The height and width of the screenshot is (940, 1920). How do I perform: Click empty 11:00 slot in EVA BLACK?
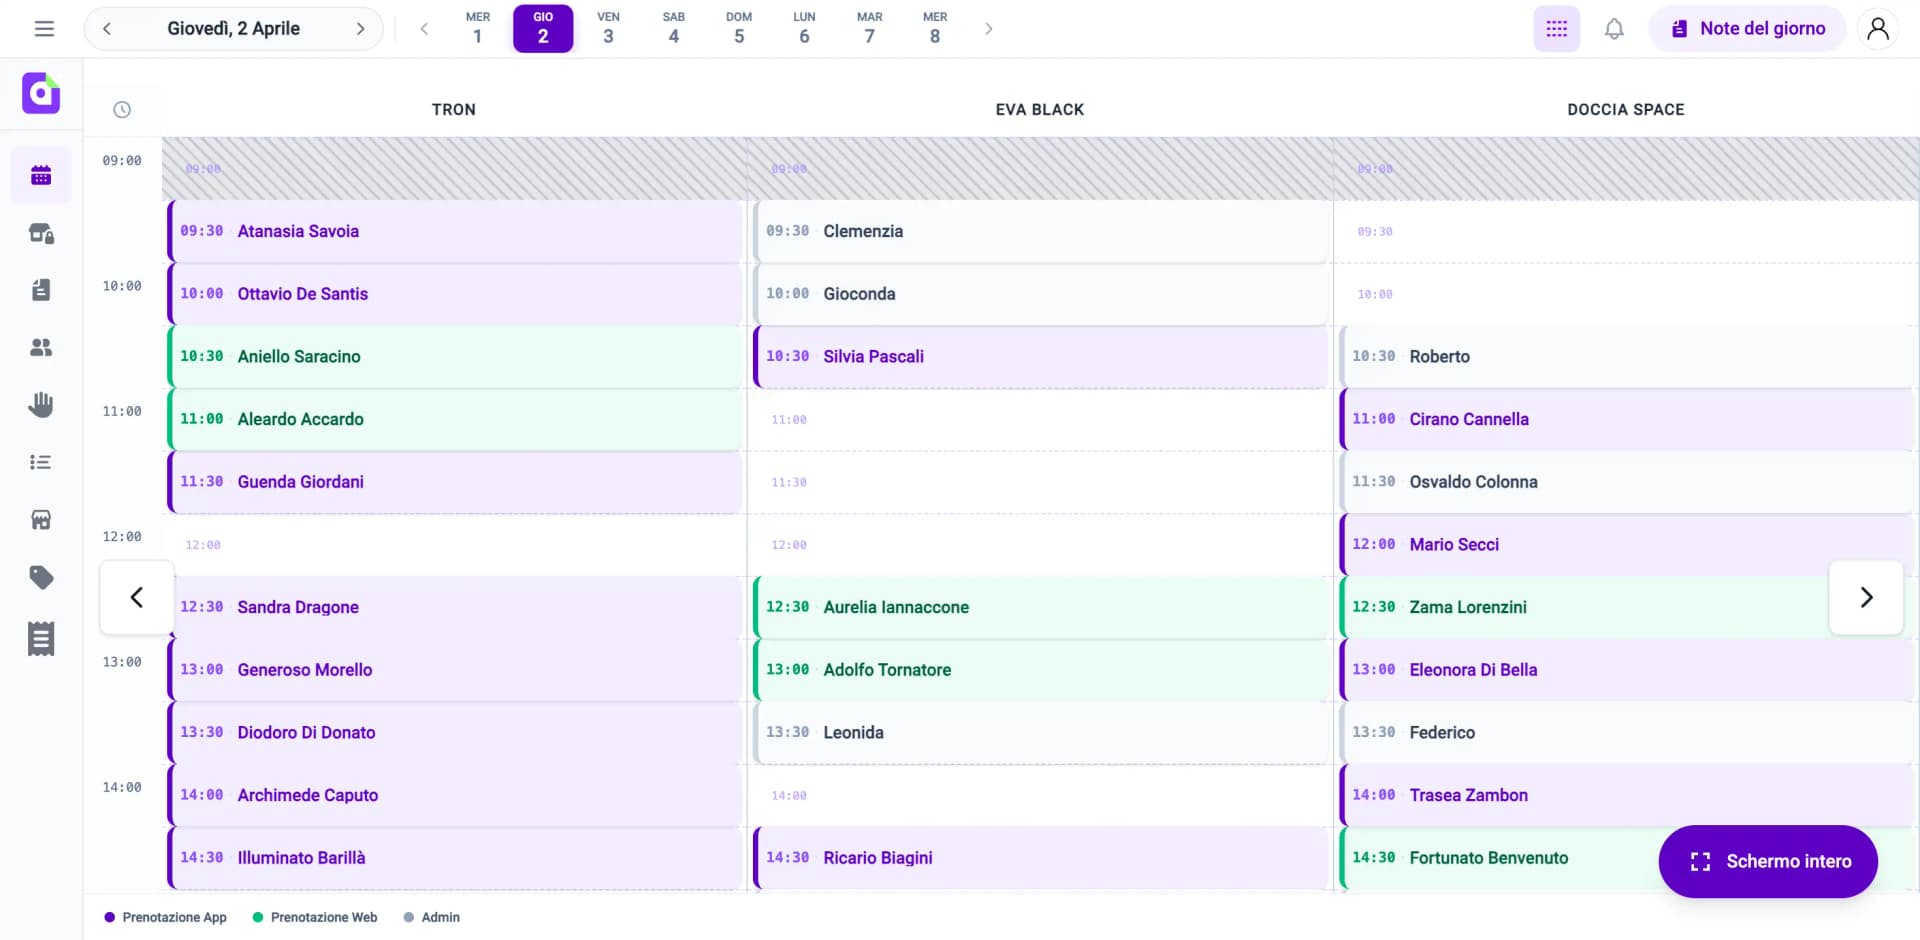pyautogui.click(x=1040, y=419)
